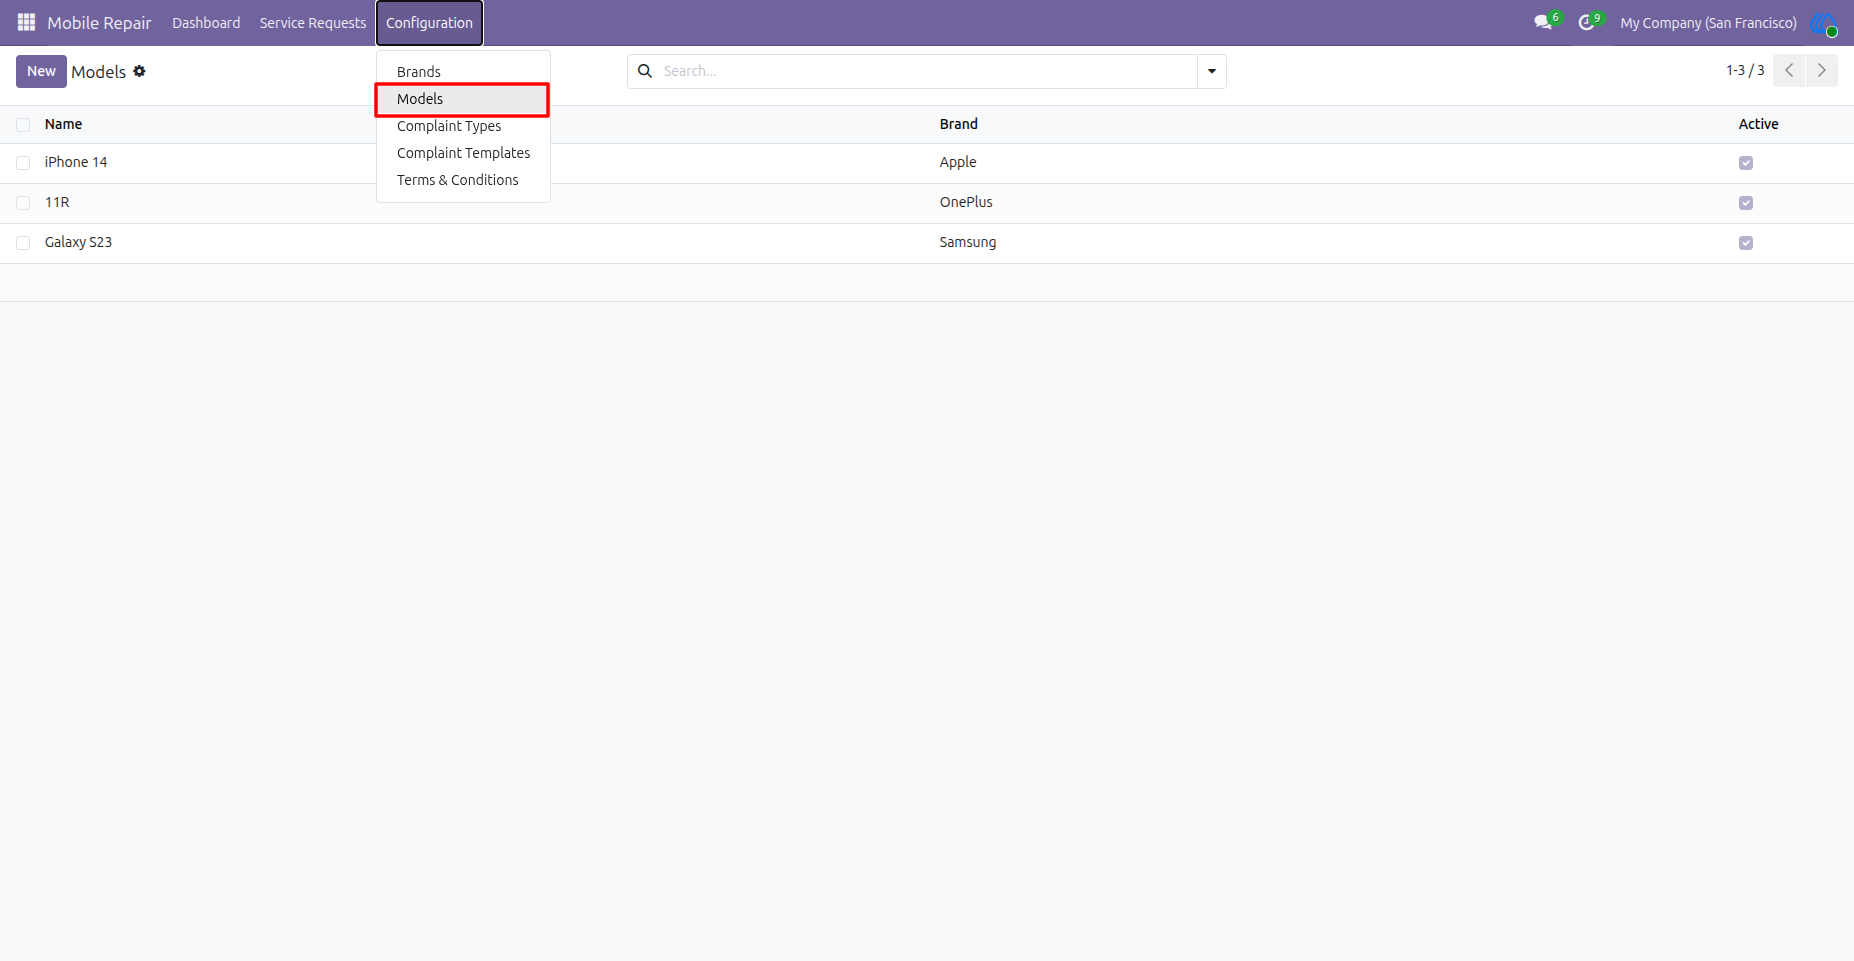Switch company via My Company (San Francisco)

(1708, 23)
